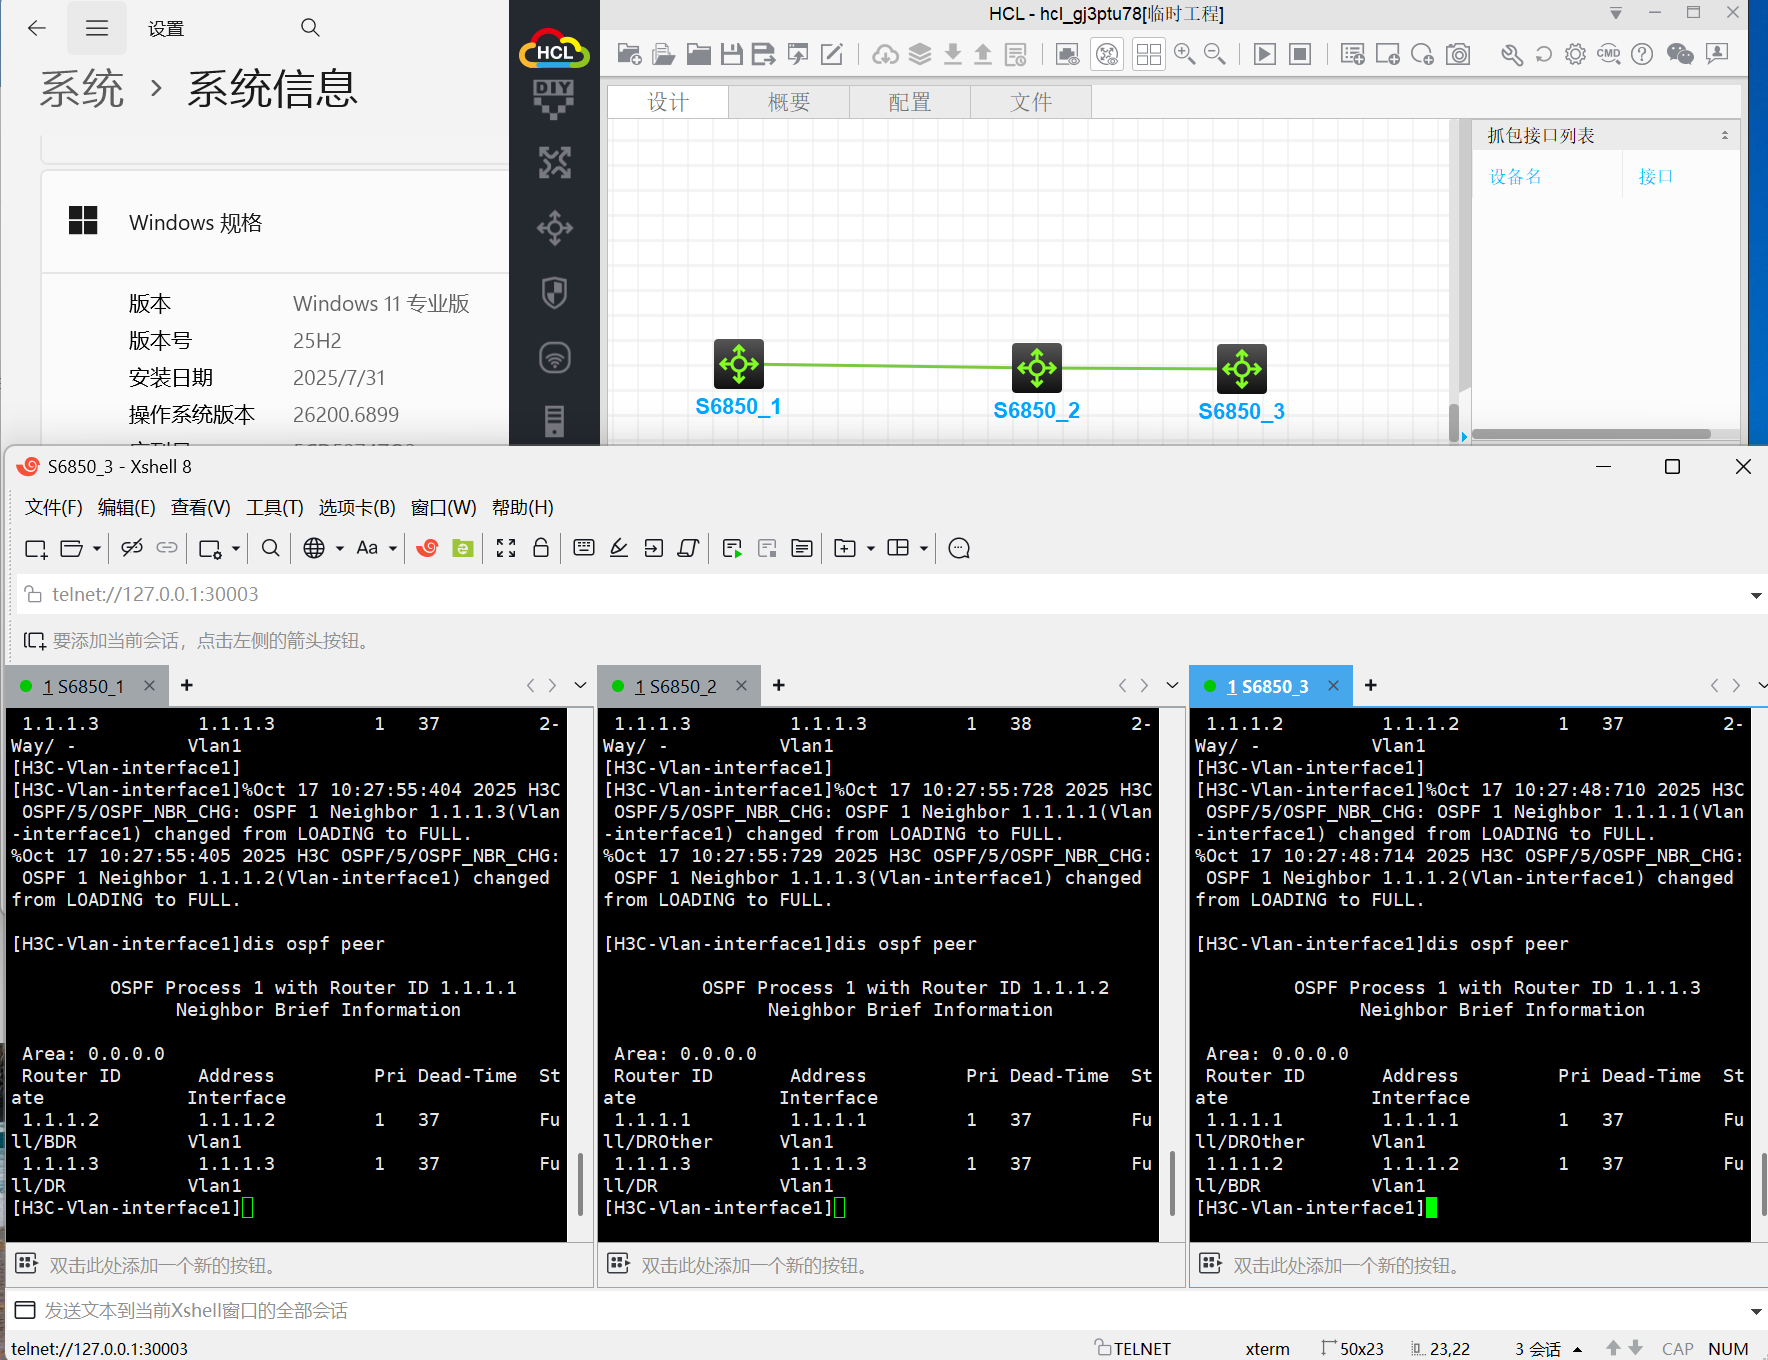The height and width of the screenshot is (1360, 1768).
Task: Expand the tab list chevron beside S6850_1 pane
Action: click(x=580, y=686)
